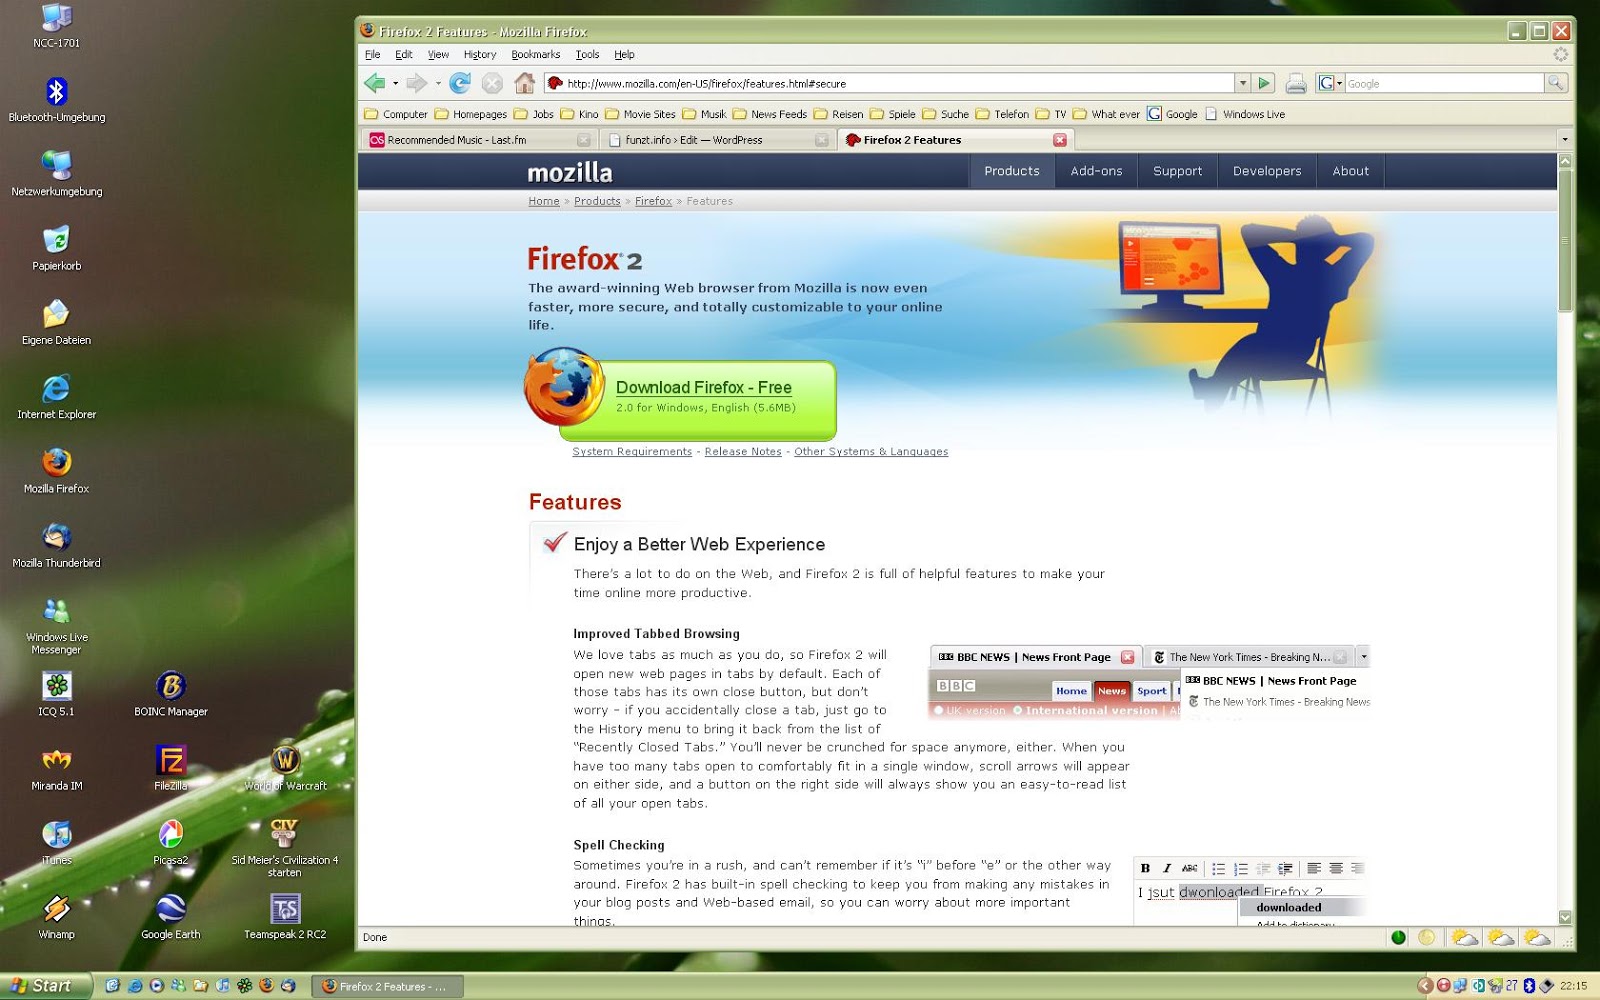1600x1000 pixels.
Task: Show the list of all tabs
Action: 1564,140
